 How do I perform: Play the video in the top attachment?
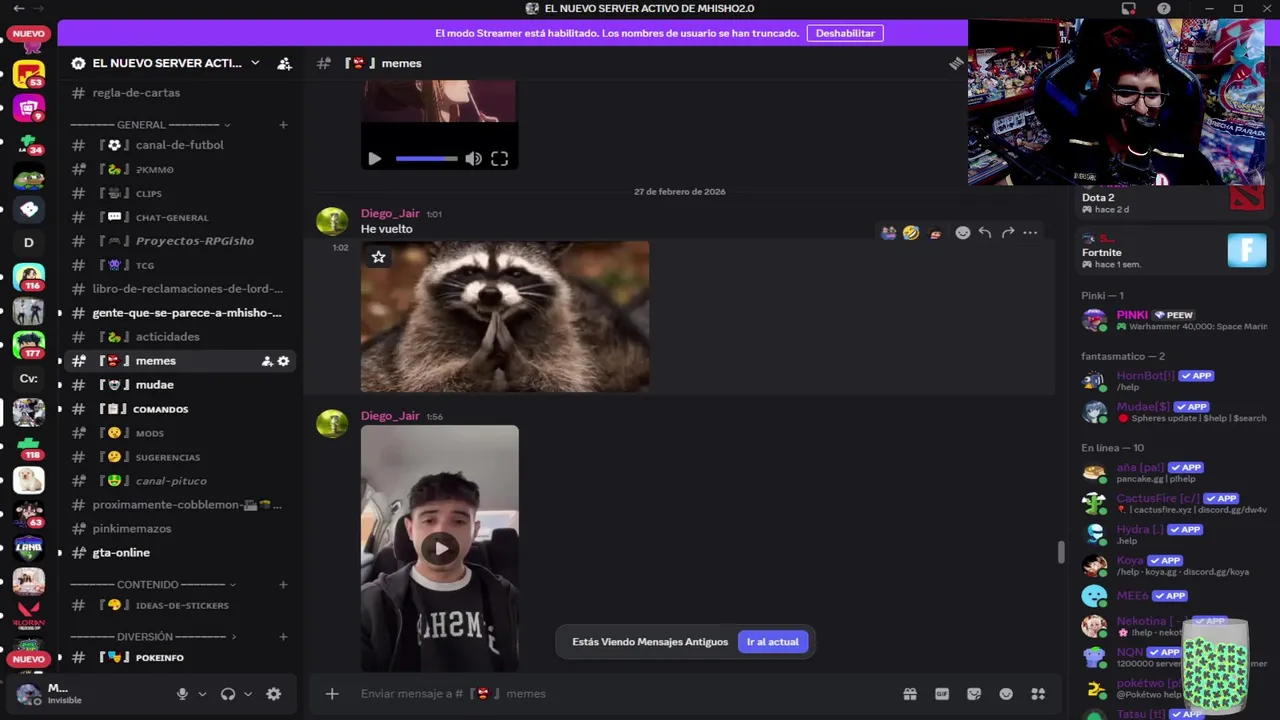375,158
